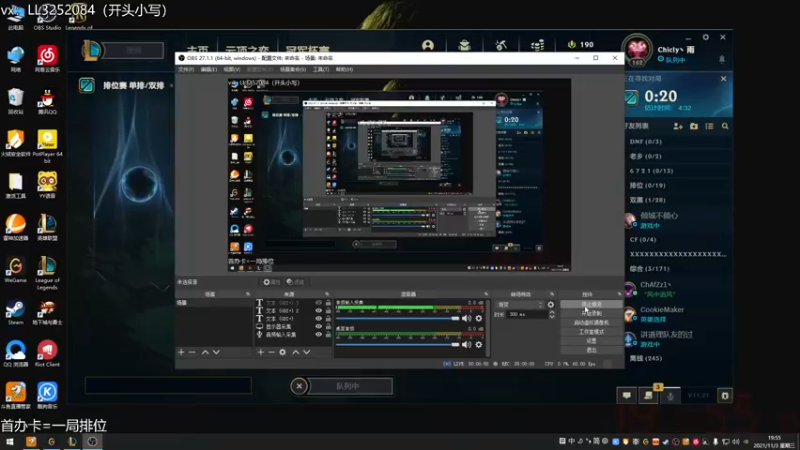Toggle lock on audio input capture source
This screenshot has height=450, width=800.
click(x=328, y=335)
